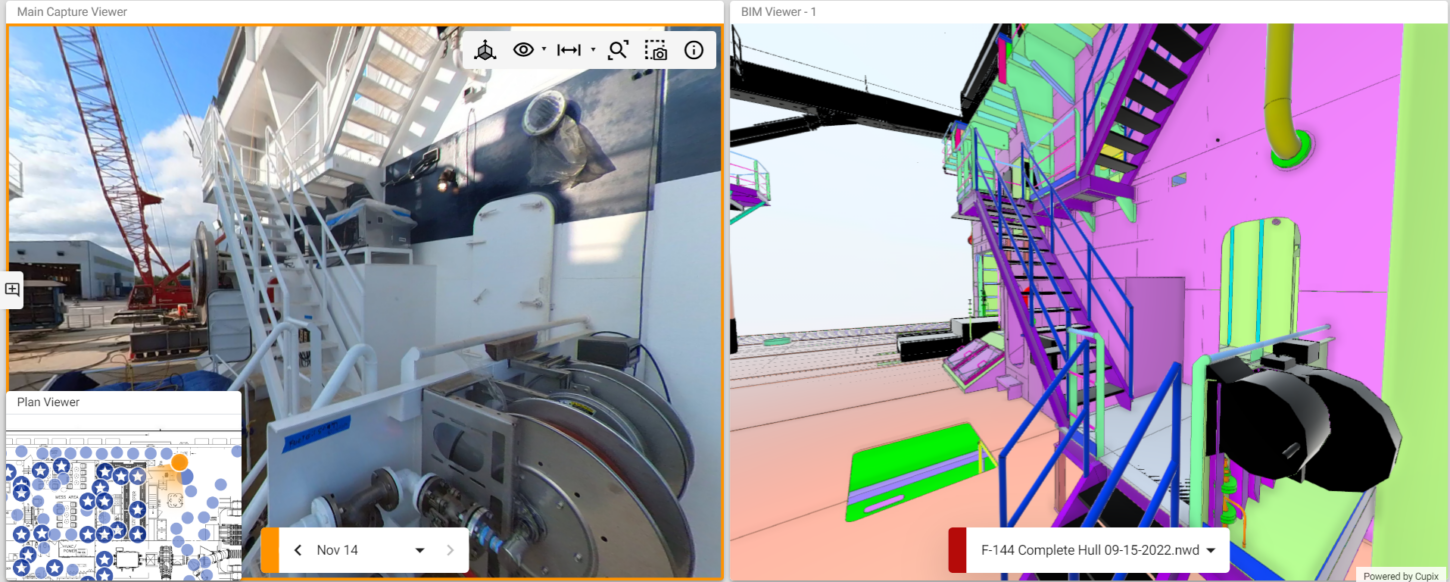This screenshot has height=582, width=1450.
Task: Open the measurement tool dropdown arrow
Action: point(593,49)
